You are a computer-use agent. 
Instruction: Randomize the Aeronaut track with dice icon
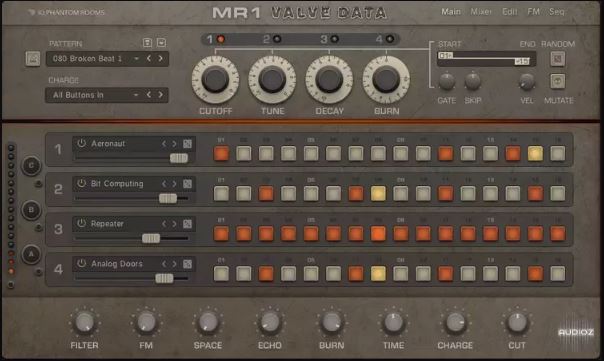[187, 144]
